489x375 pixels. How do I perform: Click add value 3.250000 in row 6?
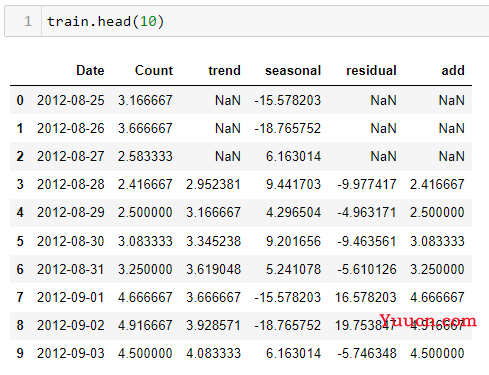437,269
